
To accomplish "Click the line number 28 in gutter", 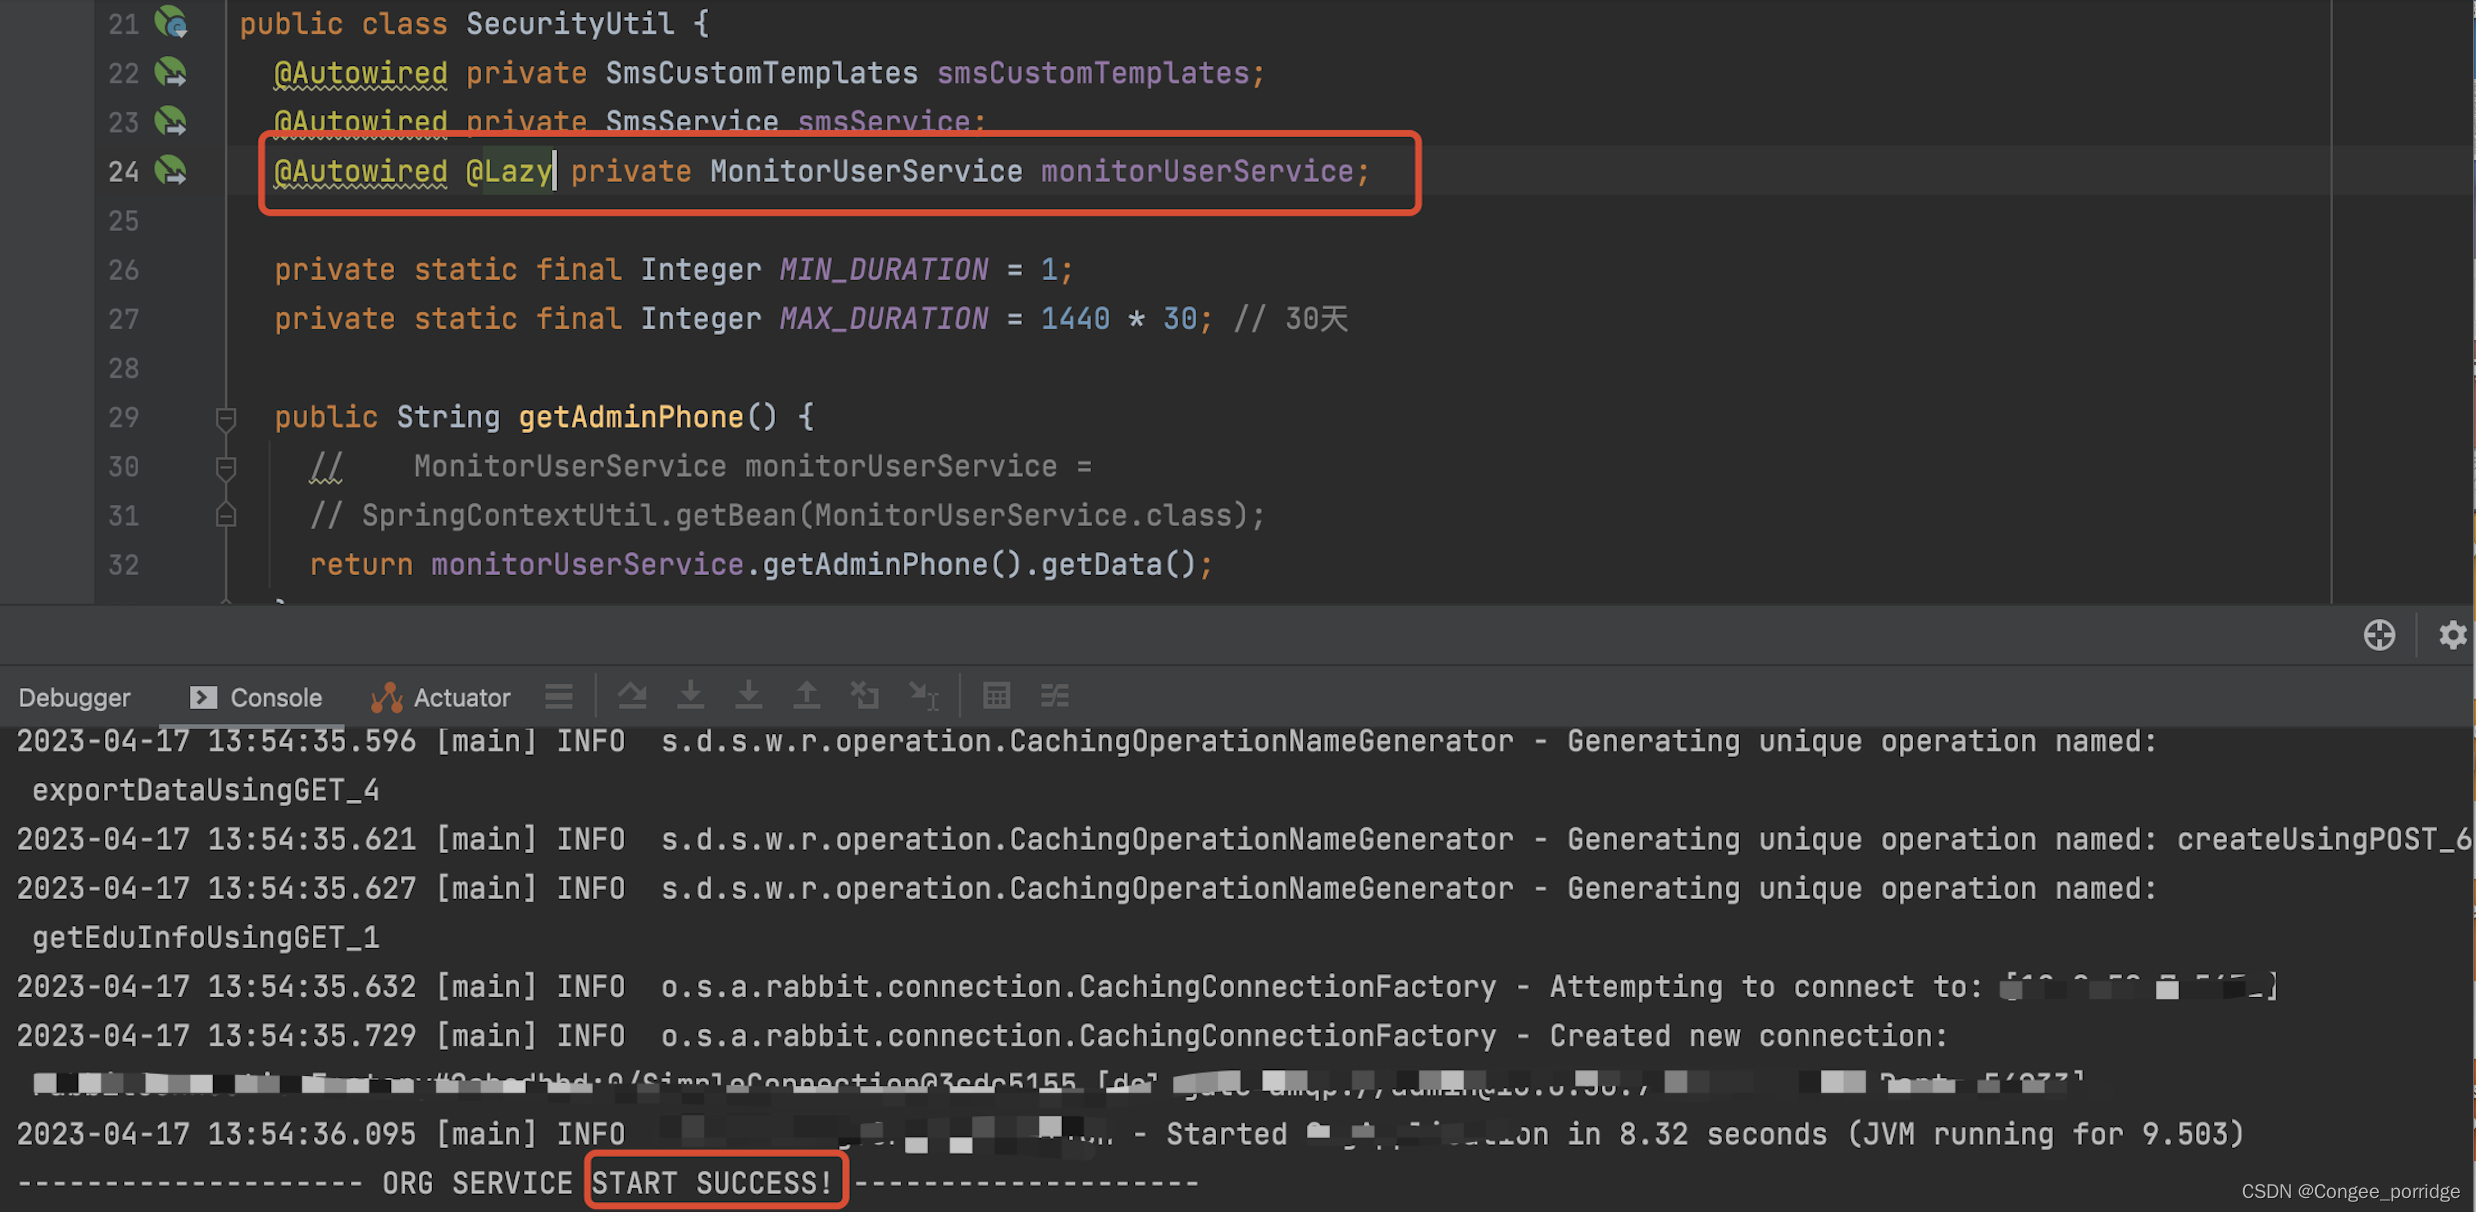I will [x=123, y=369].
